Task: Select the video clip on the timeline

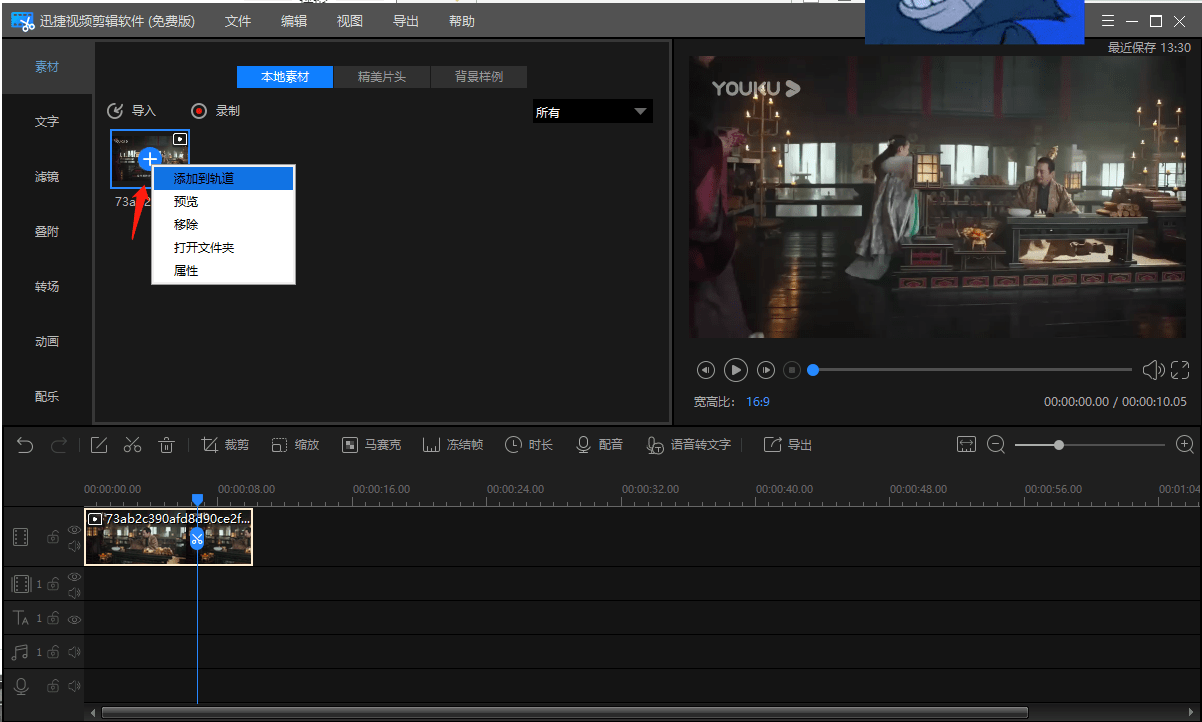Action: click(x=168, y=537)
